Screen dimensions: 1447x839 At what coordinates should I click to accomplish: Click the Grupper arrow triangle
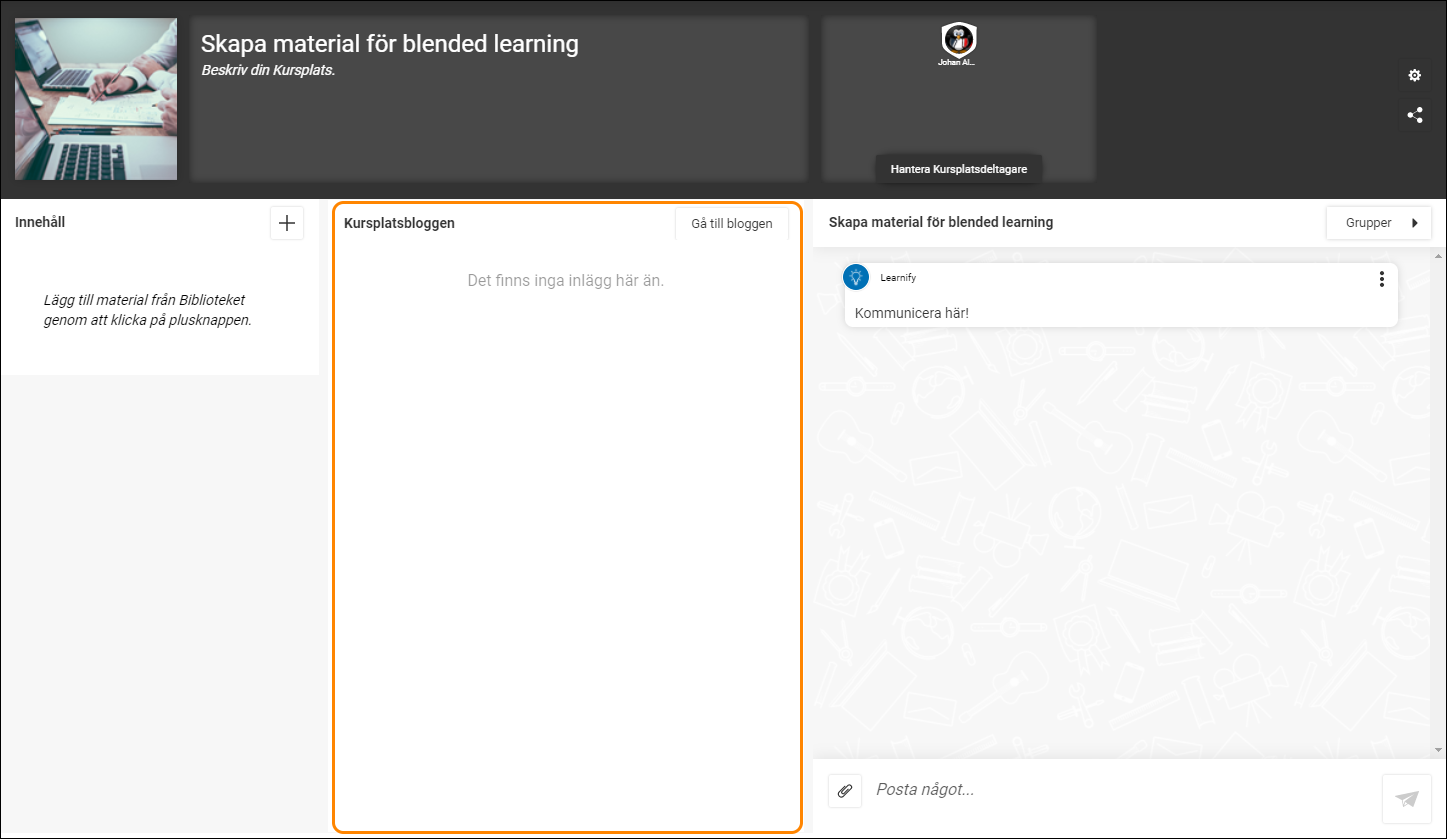[x=1415, y=223]
